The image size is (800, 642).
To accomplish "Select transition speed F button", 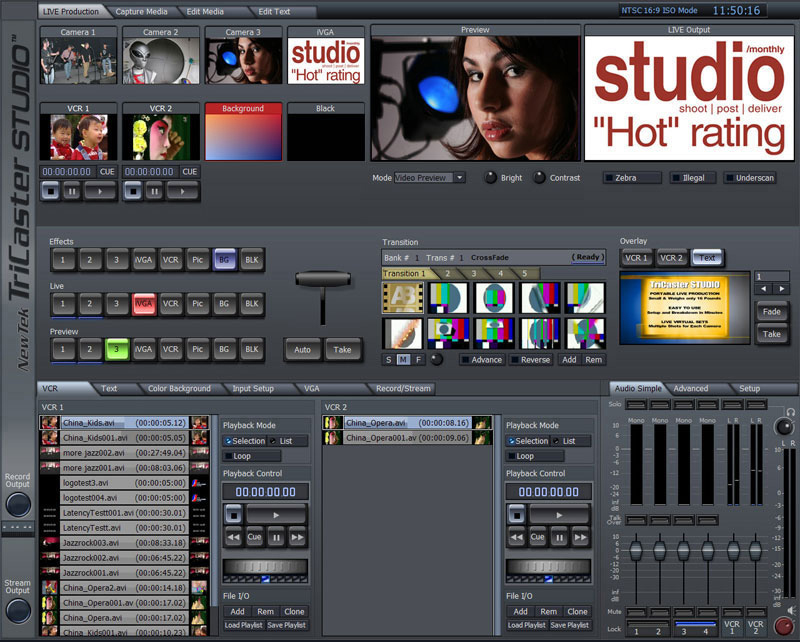I will tap(418, 360).
